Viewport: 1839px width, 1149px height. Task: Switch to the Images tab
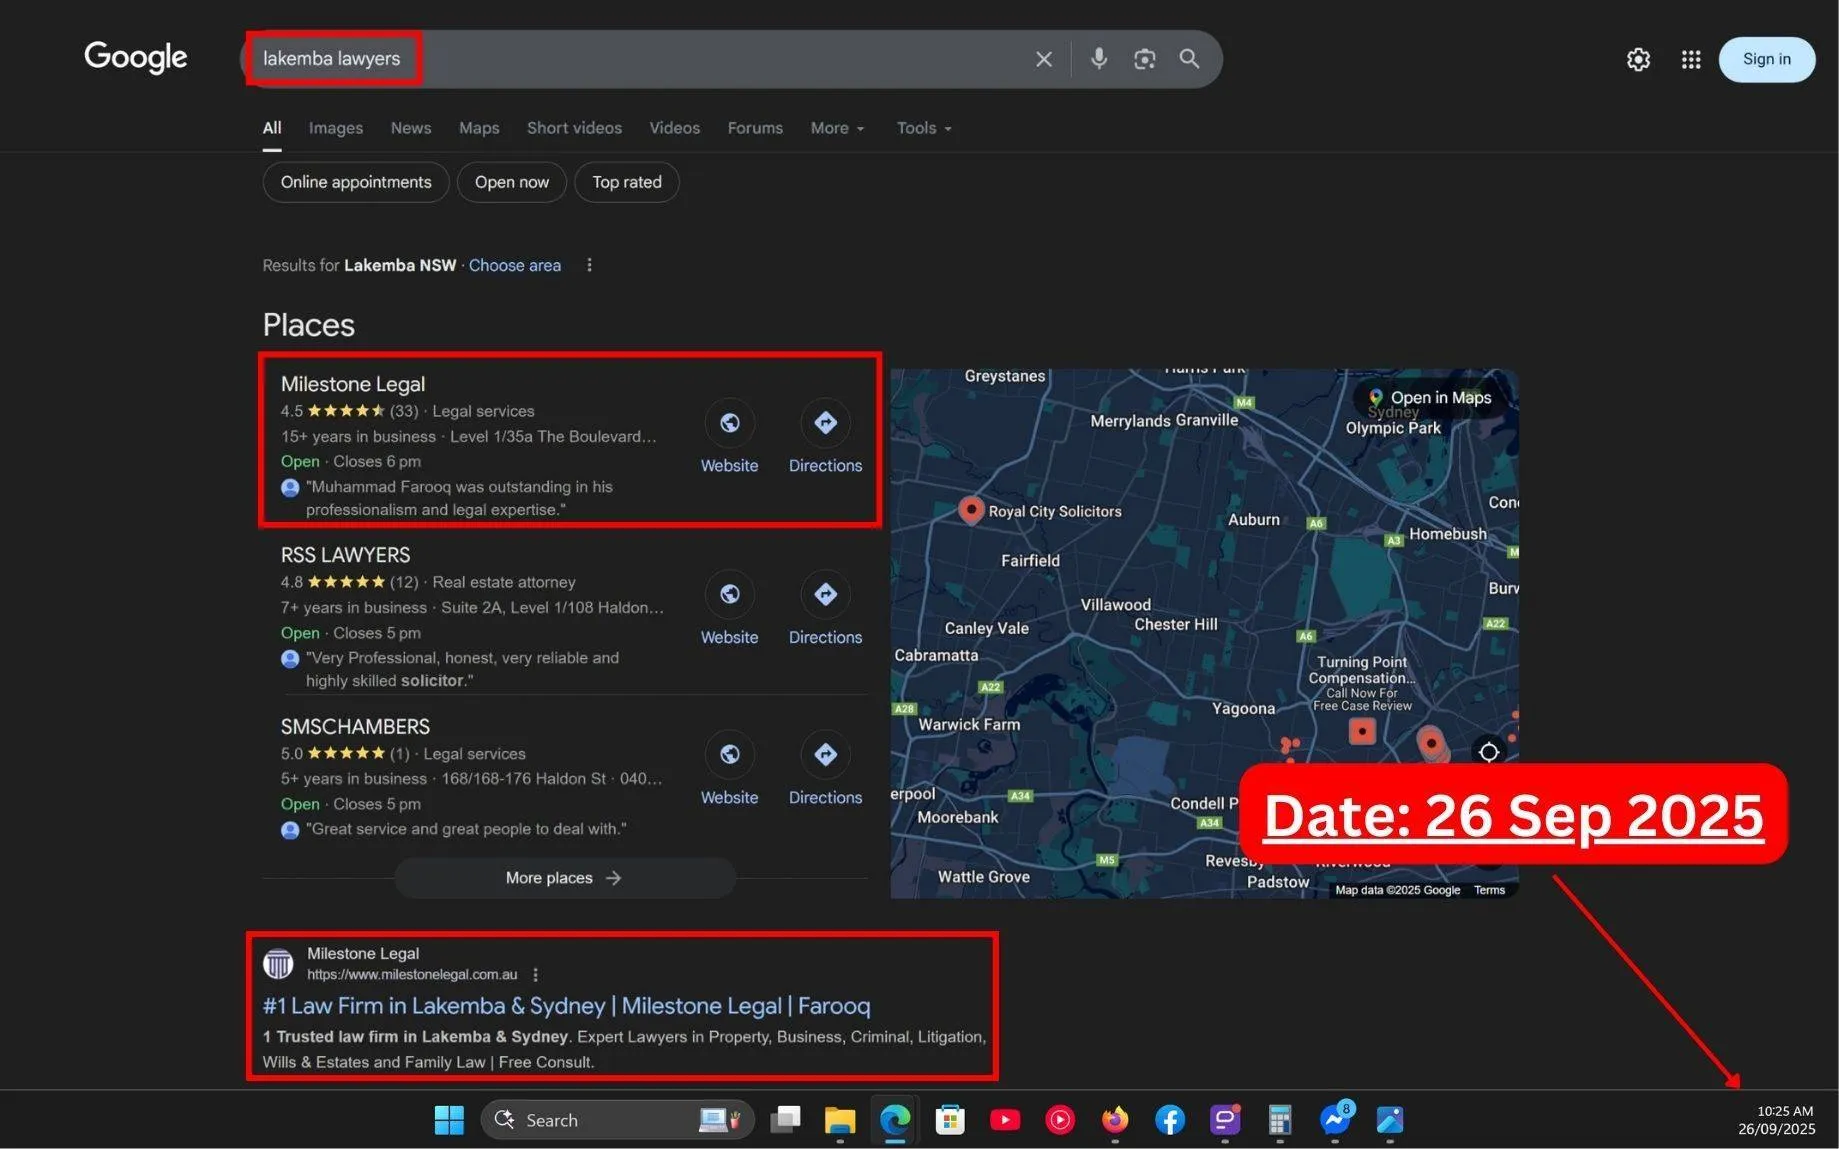pos(335,128)
